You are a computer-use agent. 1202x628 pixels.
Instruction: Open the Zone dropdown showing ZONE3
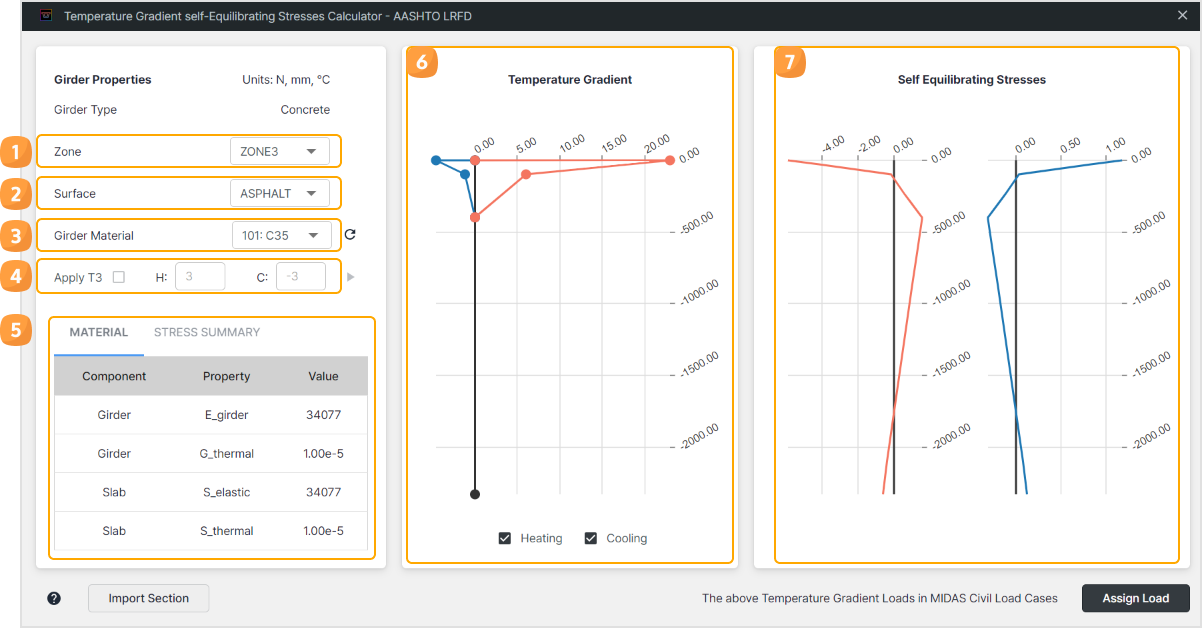coord(281,151)
